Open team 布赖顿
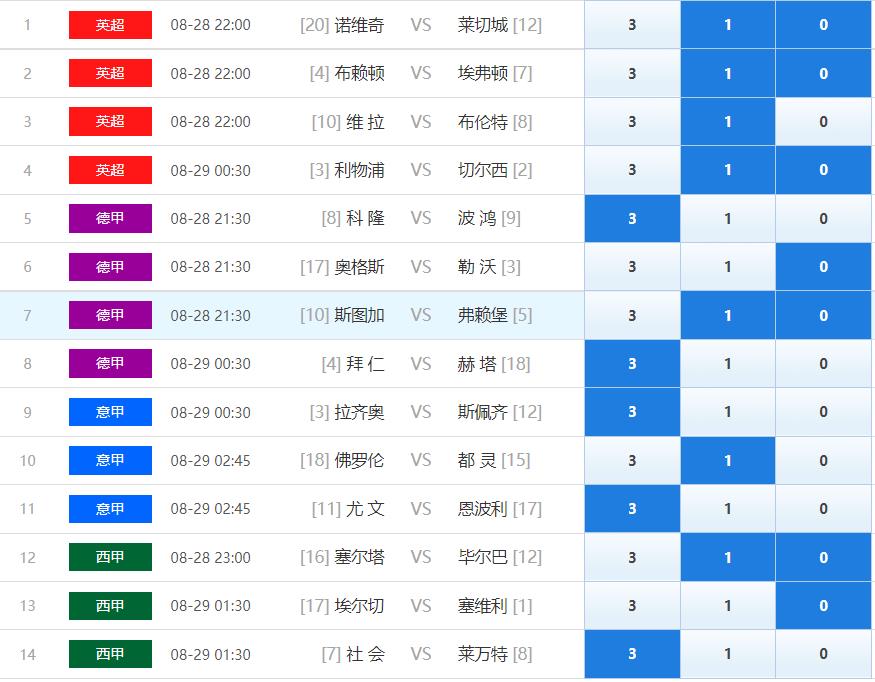Image resolution: width=875 pixels, height=682 pixels. coord(359,73)
